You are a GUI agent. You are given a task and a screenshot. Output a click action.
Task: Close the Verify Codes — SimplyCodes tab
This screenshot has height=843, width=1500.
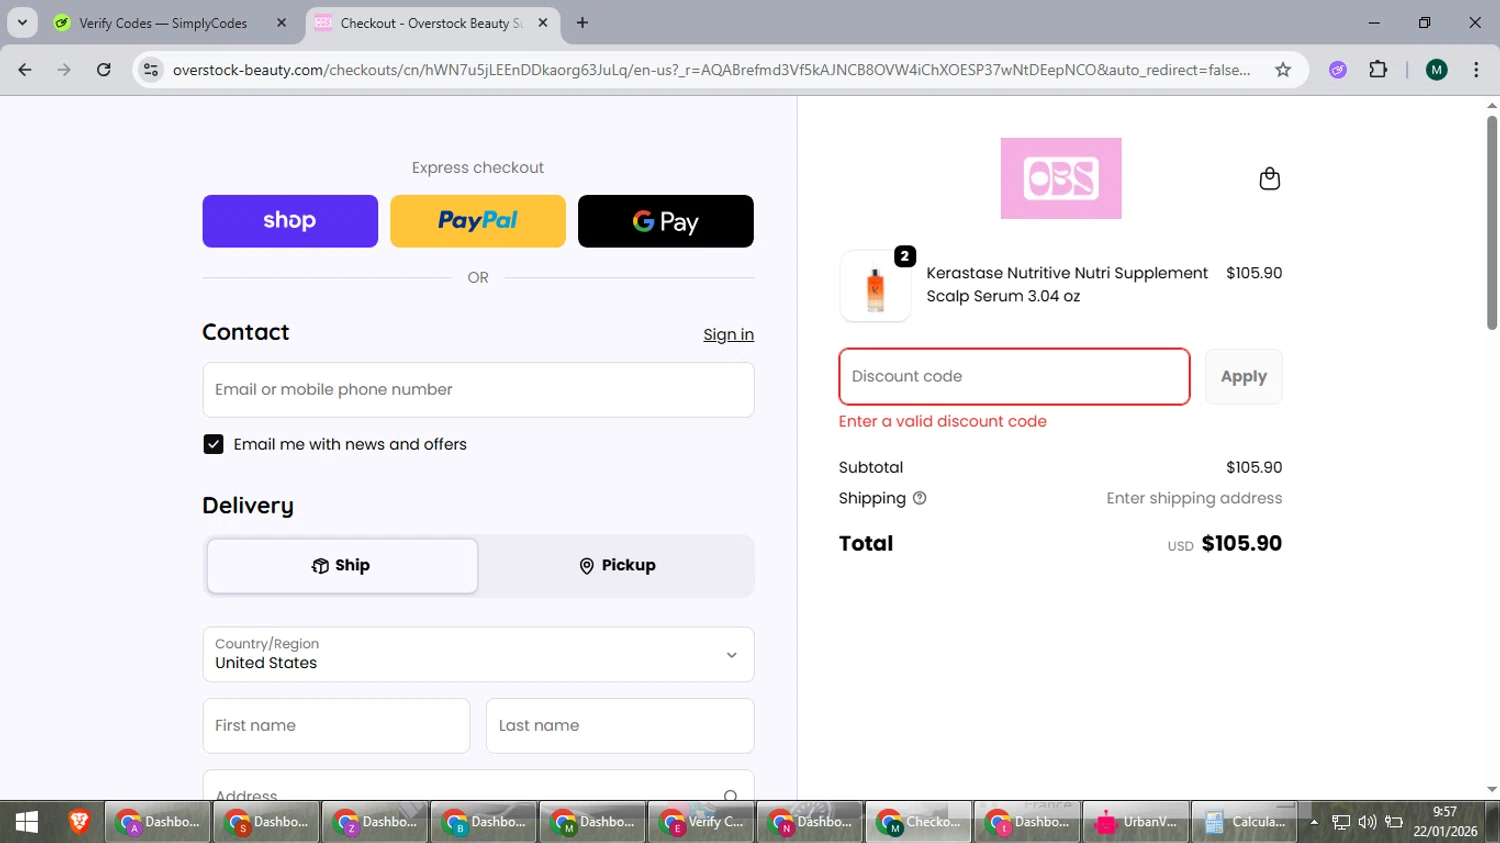point(281,23)
